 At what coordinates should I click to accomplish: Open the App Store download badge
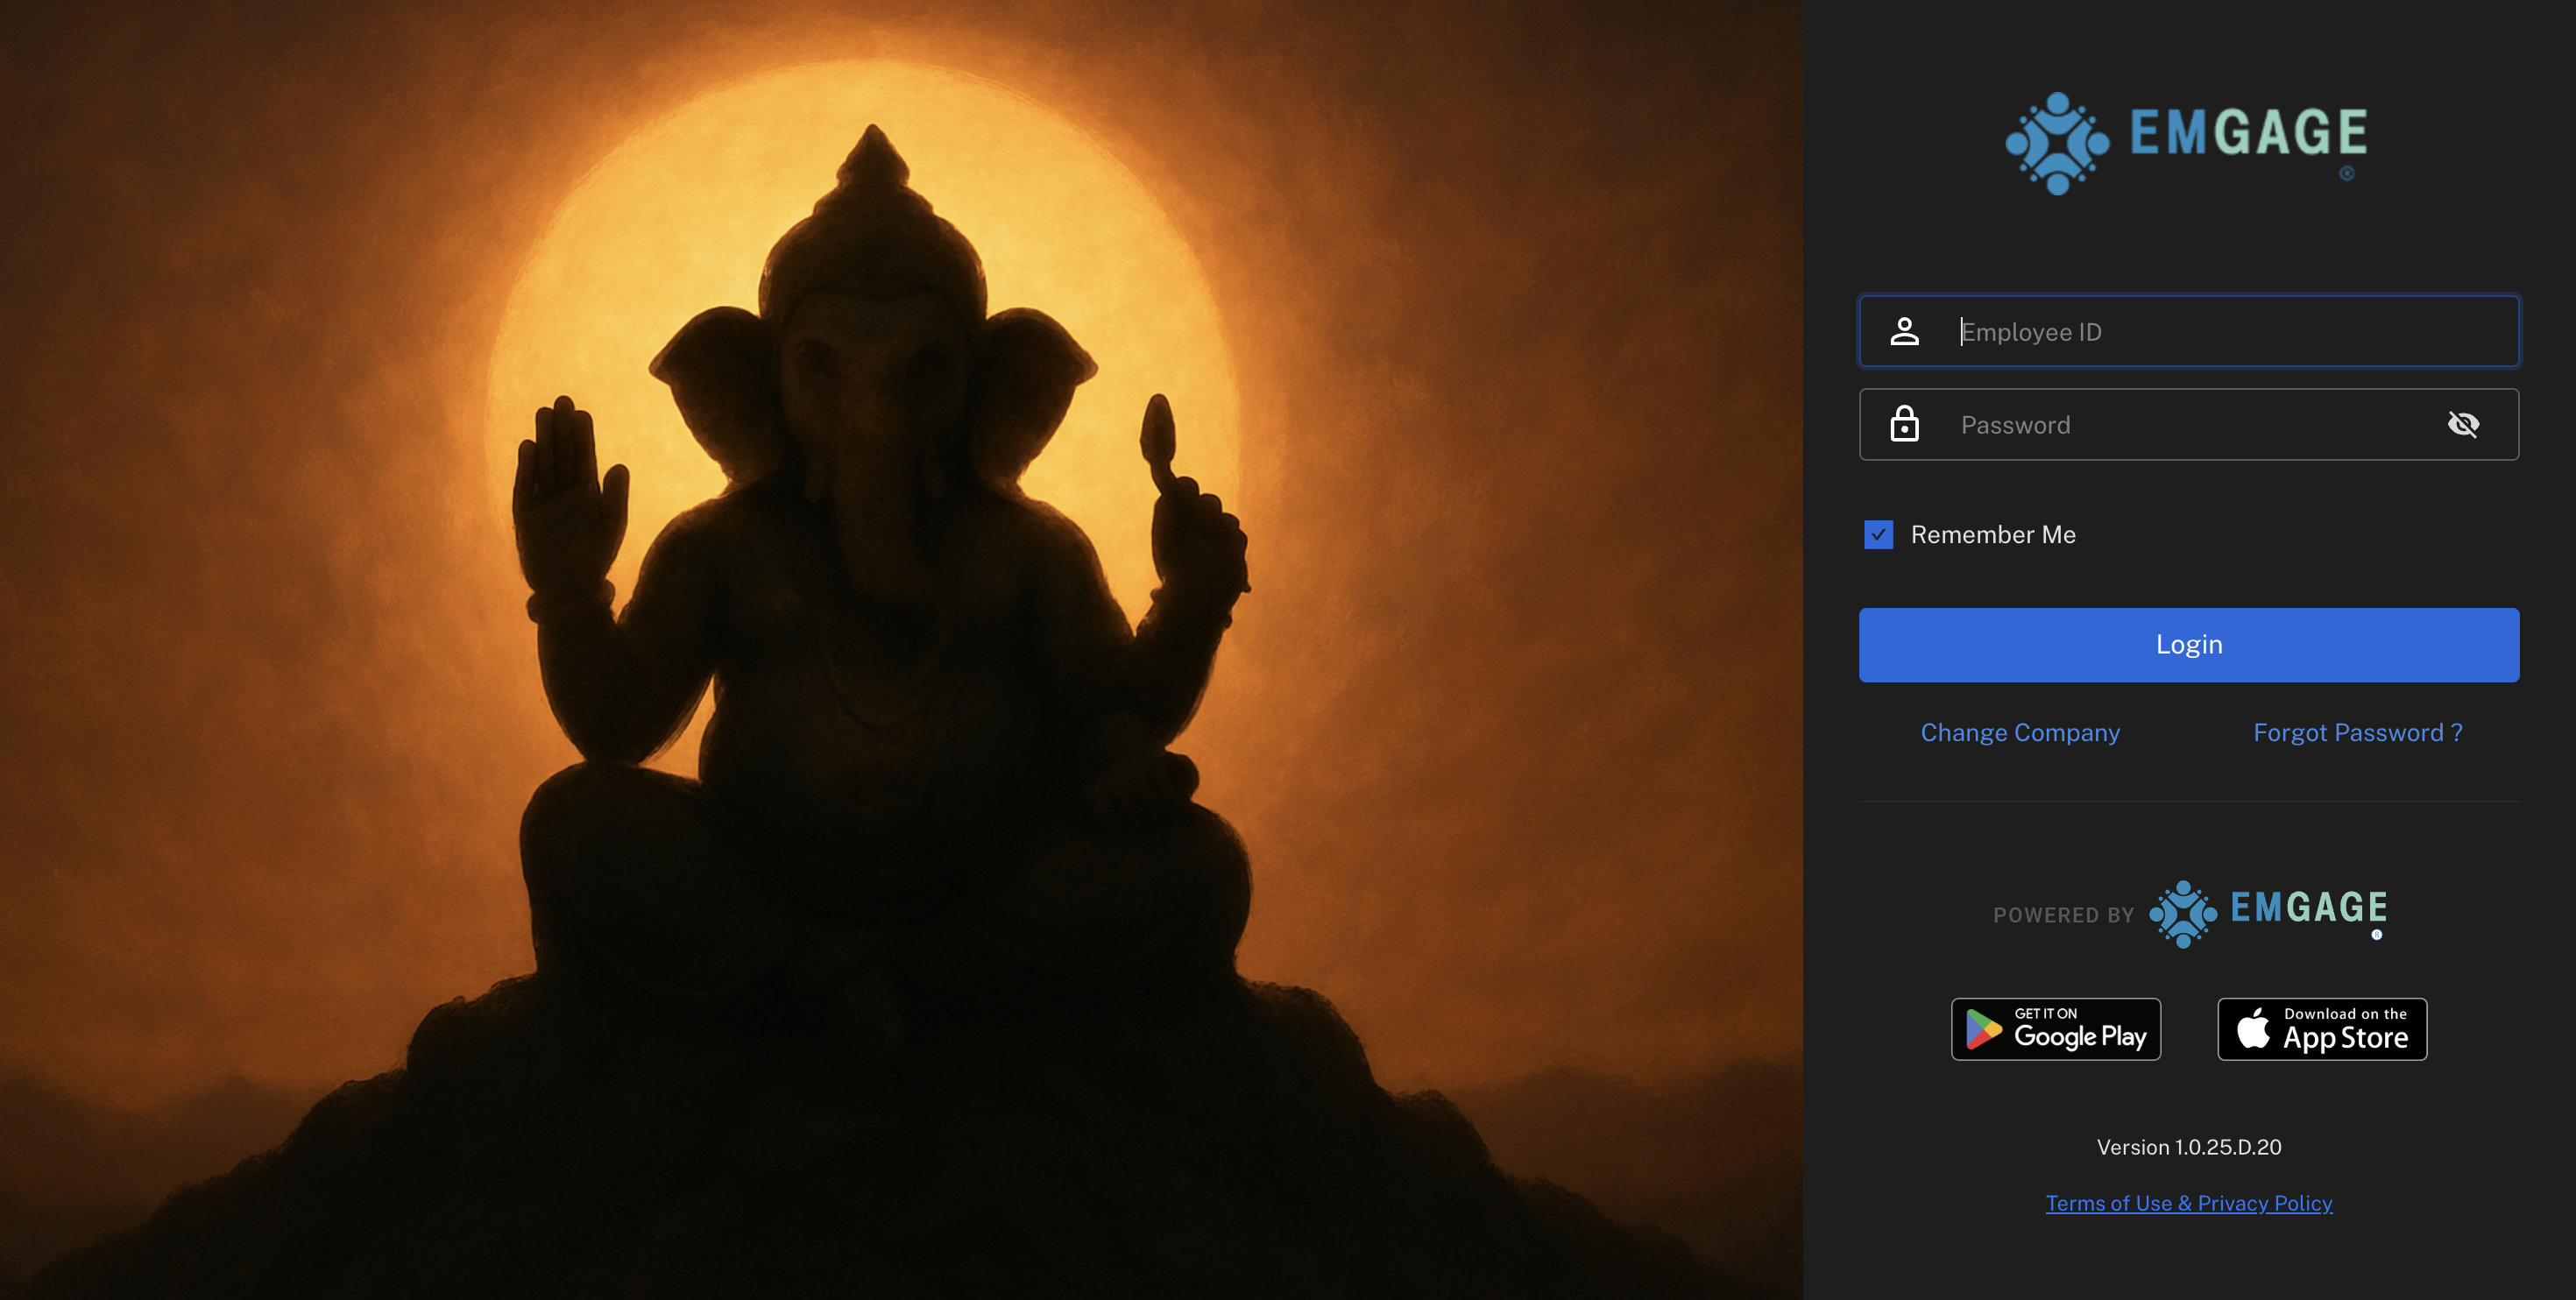click(x=2321, y=1028)
